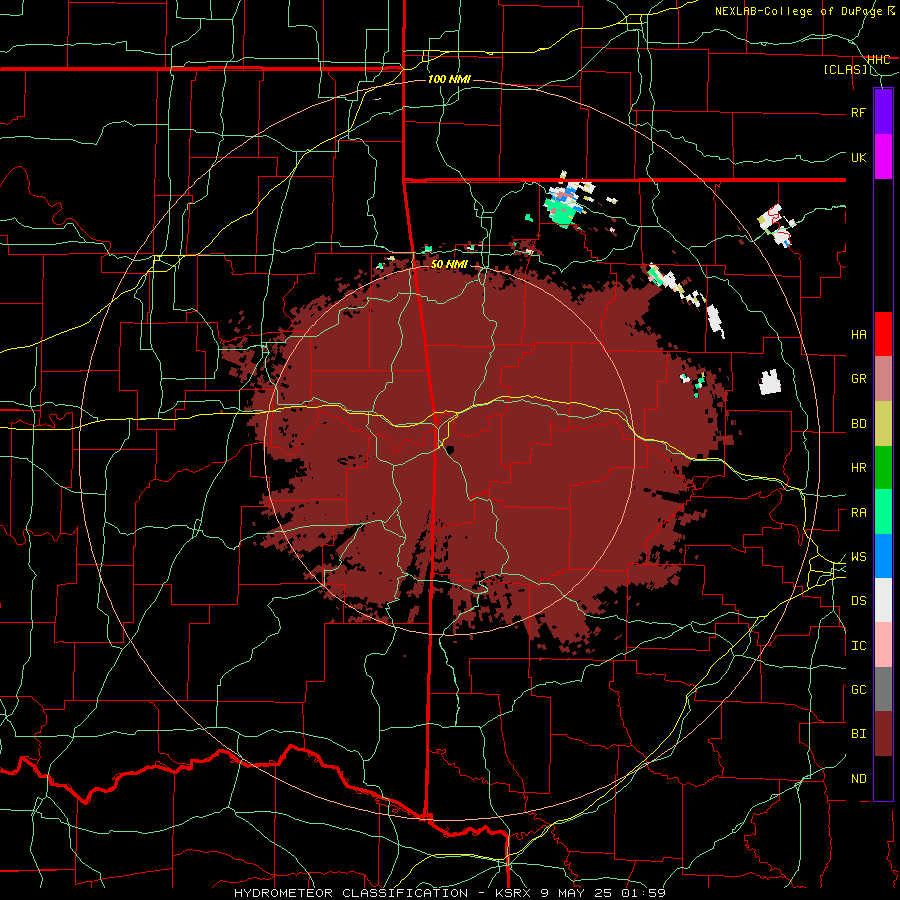
Task: Click the green and blue echo cluster north-northeast
Action: pos(564,204)
